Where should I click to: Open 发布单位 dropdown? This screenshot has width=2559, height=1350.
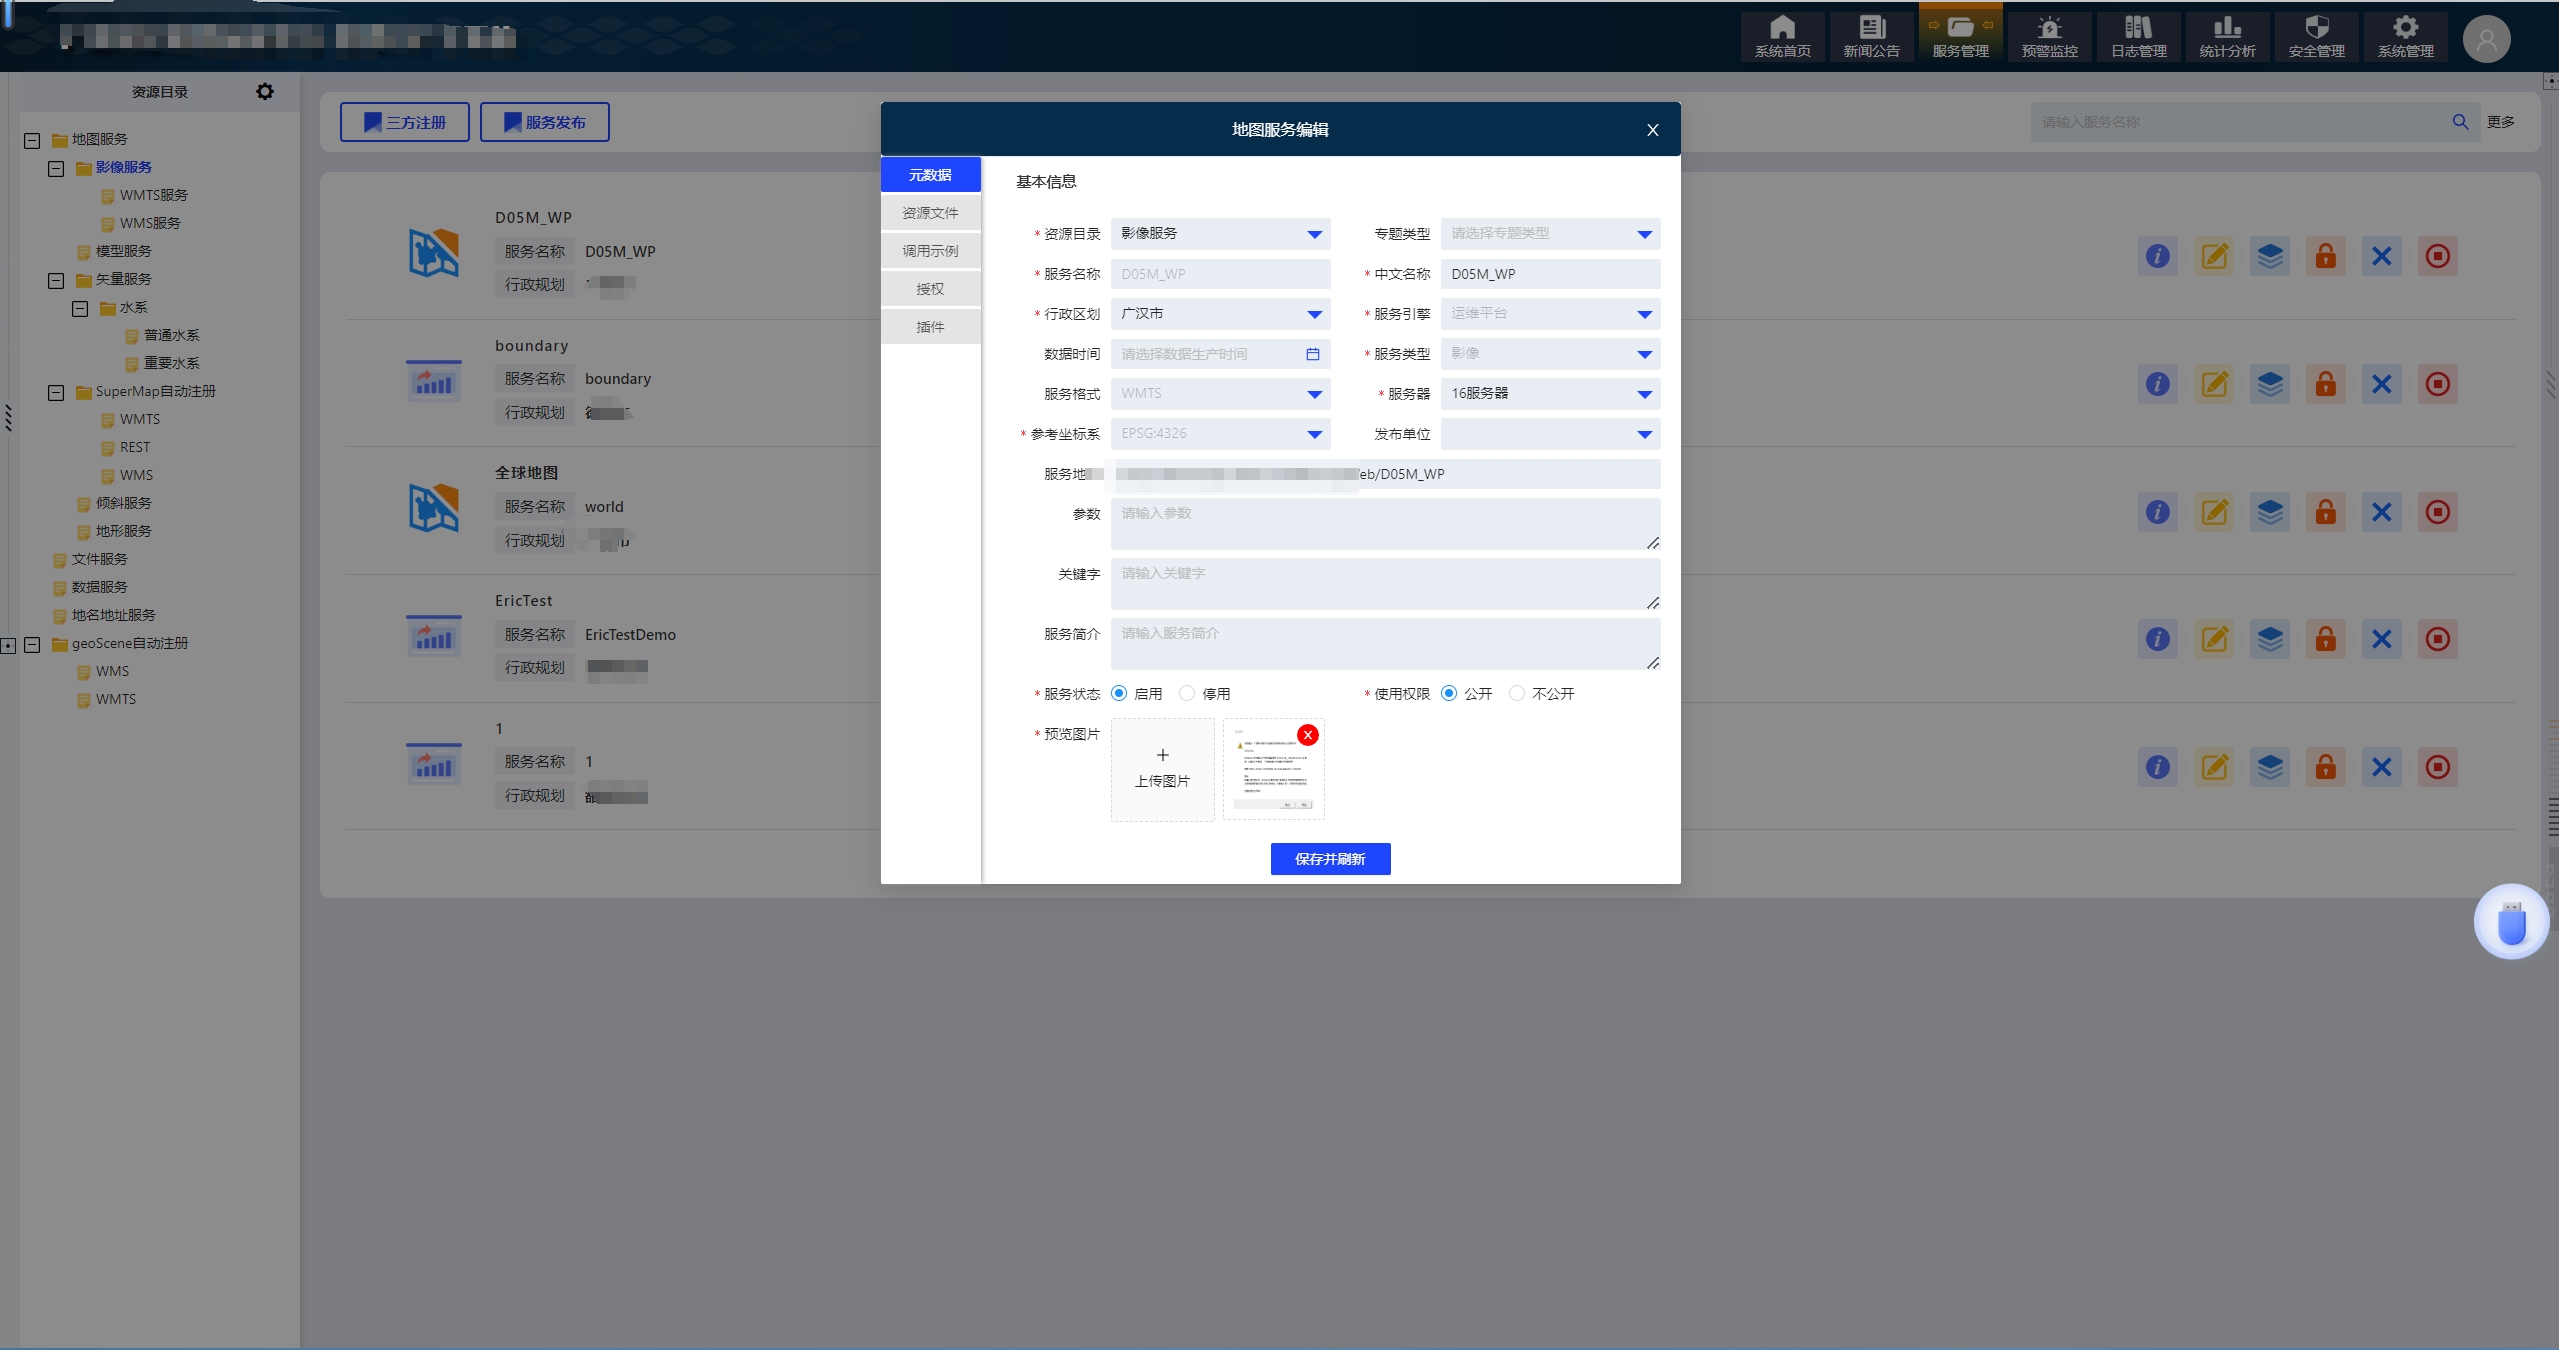point(1550,434)
